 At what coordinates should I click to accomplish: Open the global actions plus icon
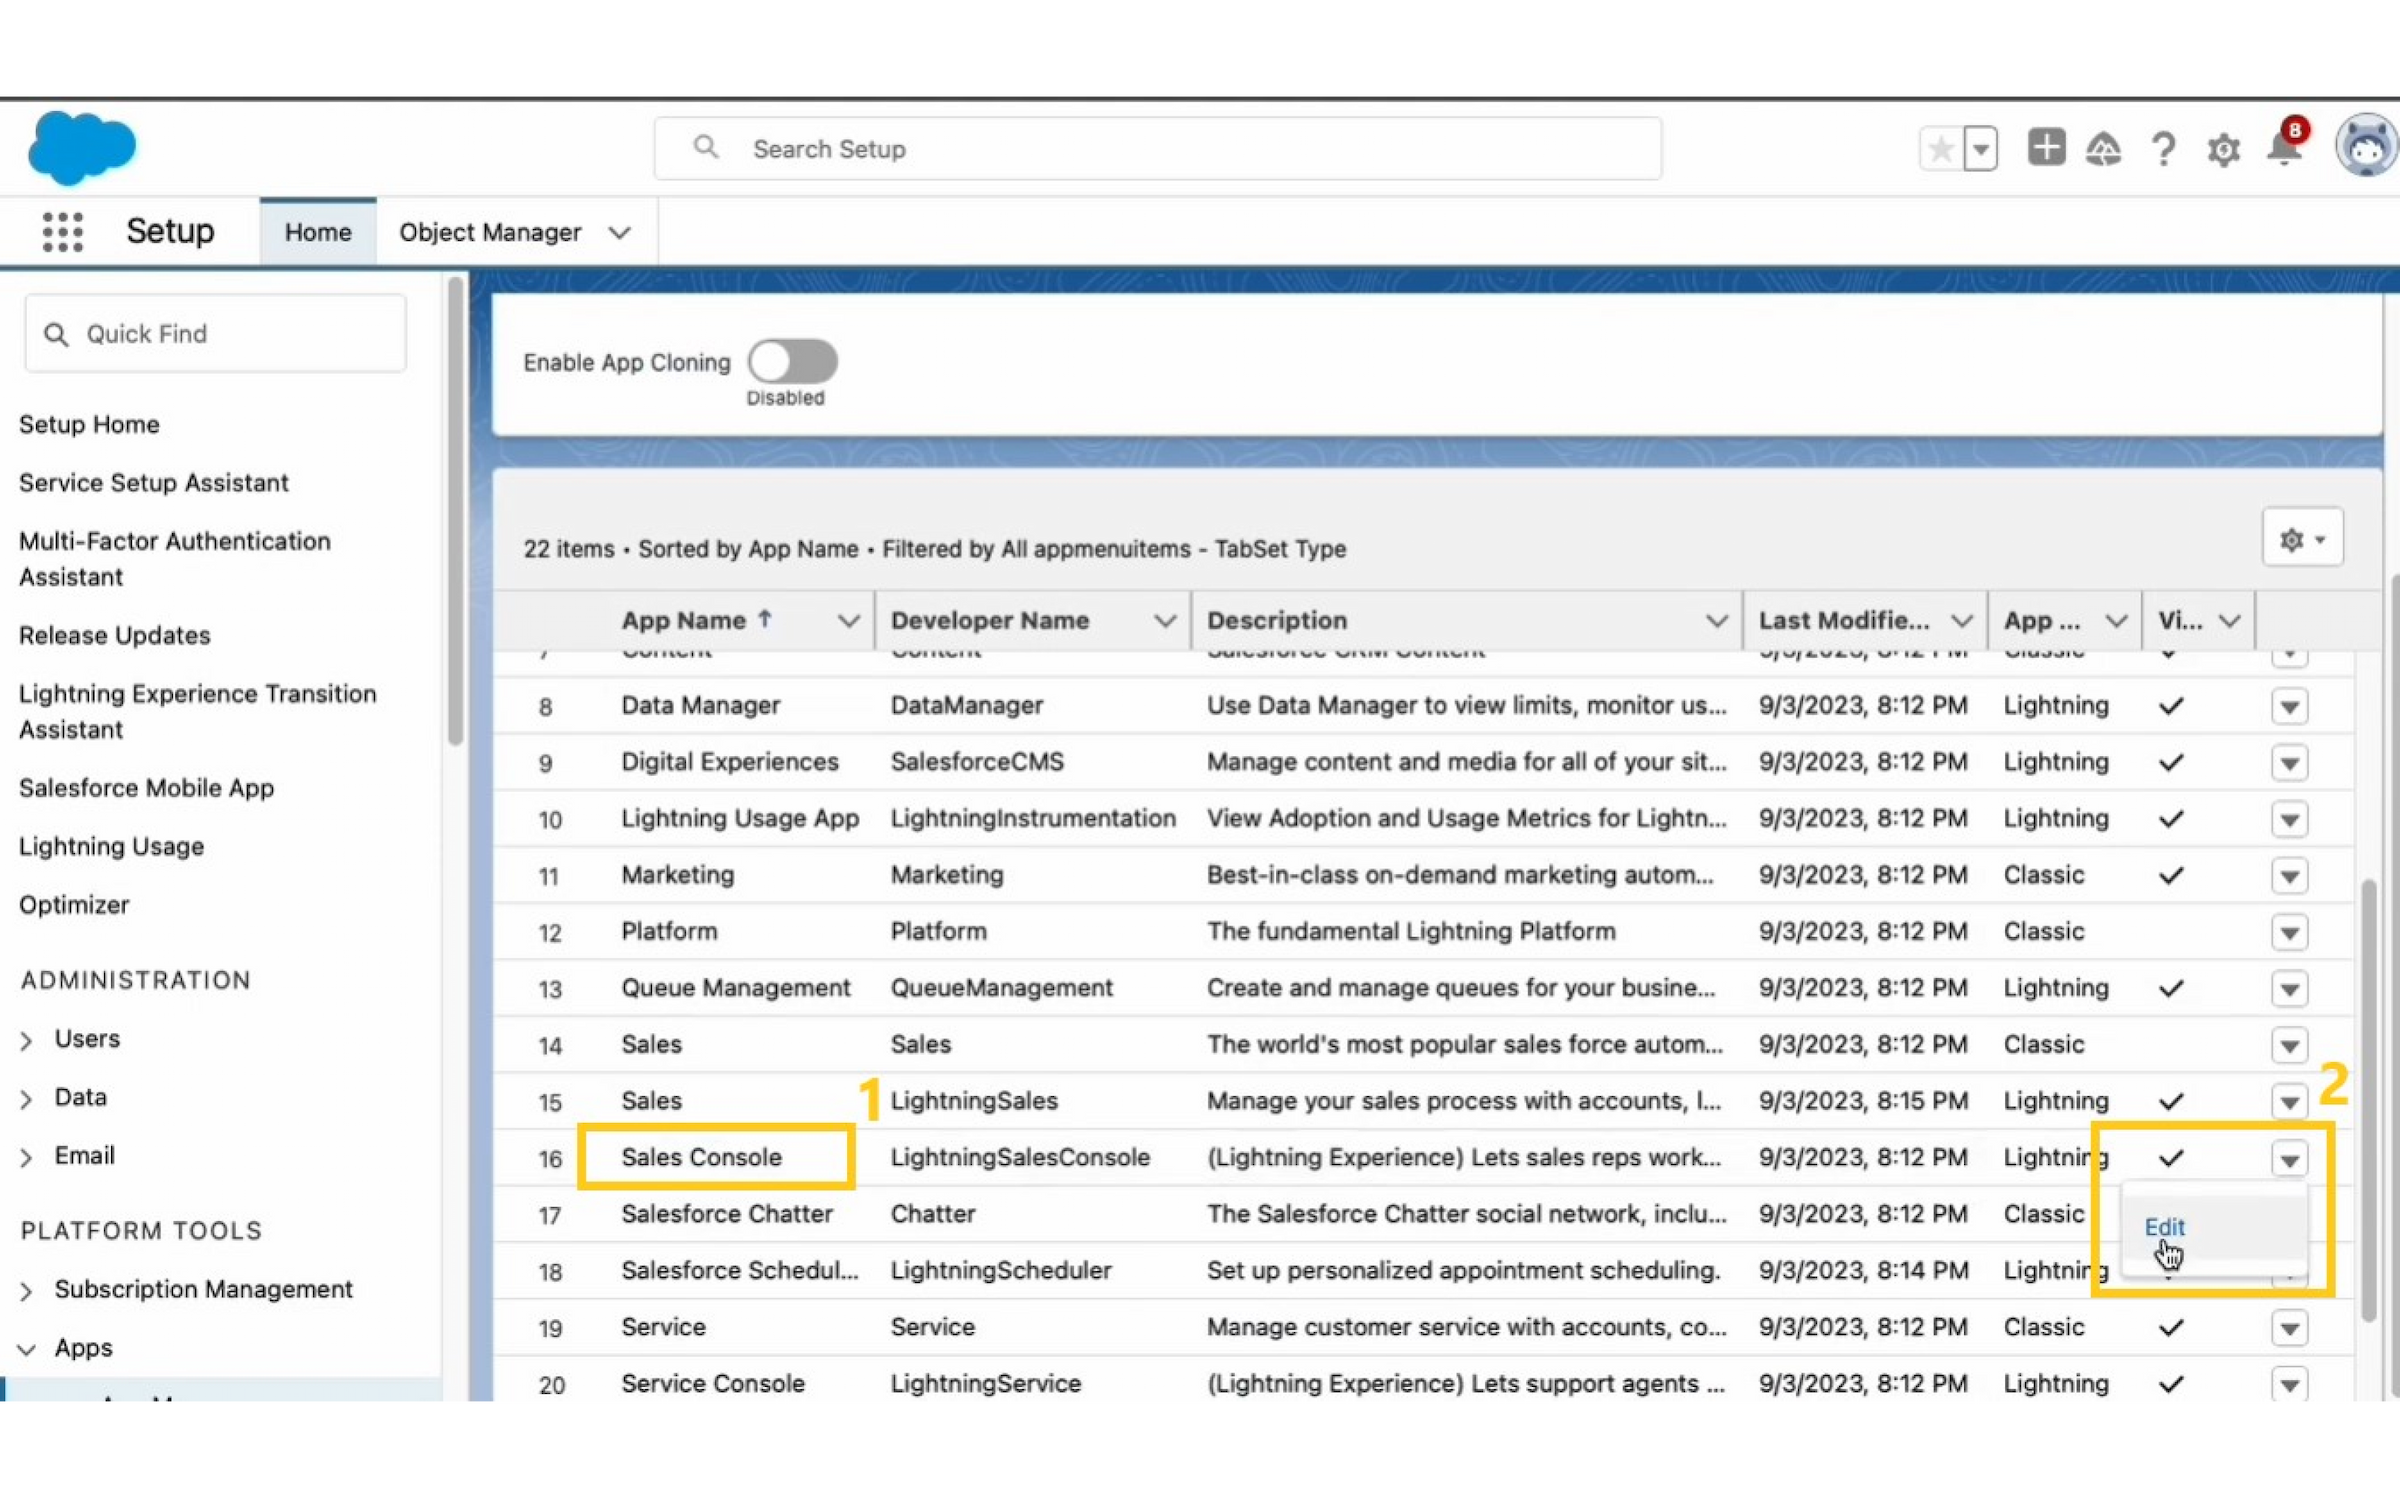coord(2046,148)
